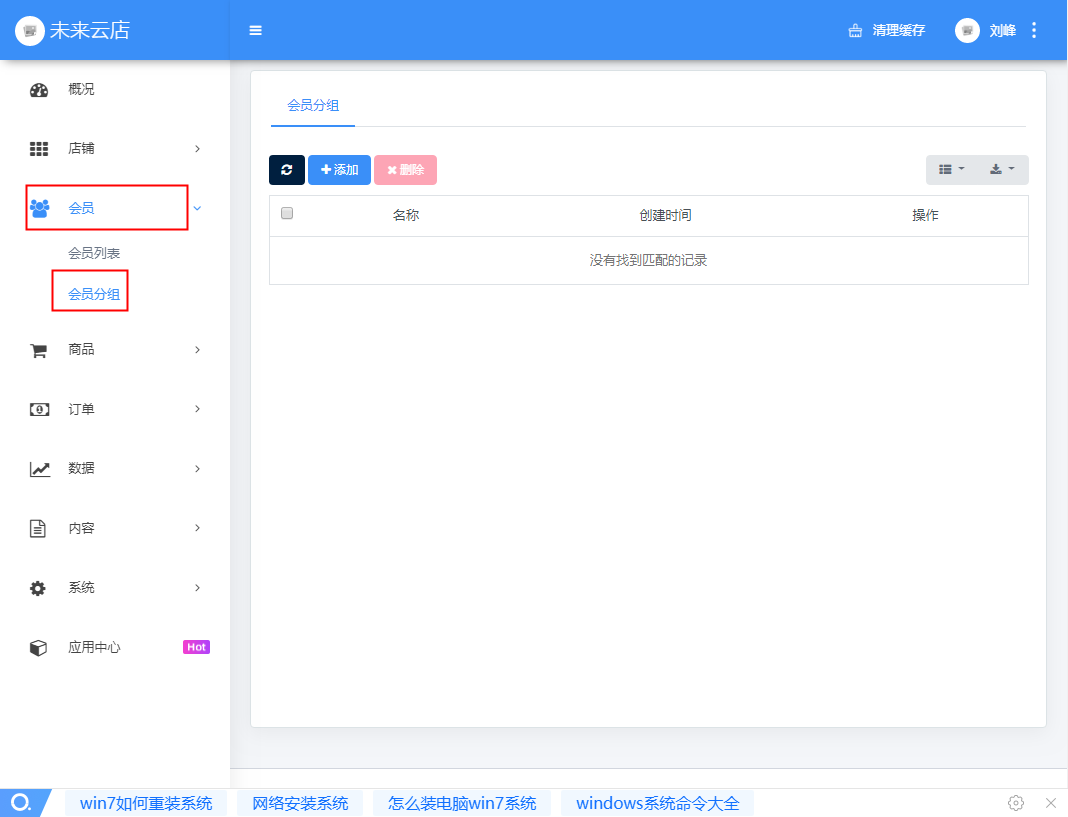The width and height of the screenshot is (1068, 817).
Task: Open the column display dropdown
Action: 951,170
